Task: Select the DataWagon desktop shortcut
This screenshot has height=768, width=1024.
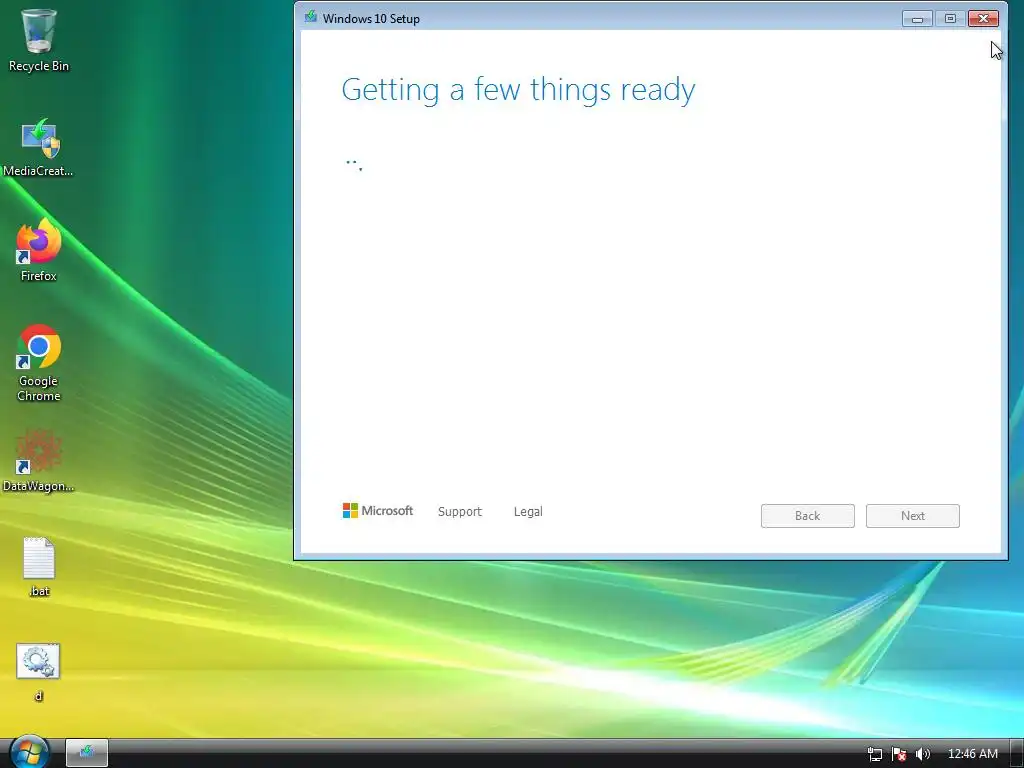Action: (x=39, y=461)
